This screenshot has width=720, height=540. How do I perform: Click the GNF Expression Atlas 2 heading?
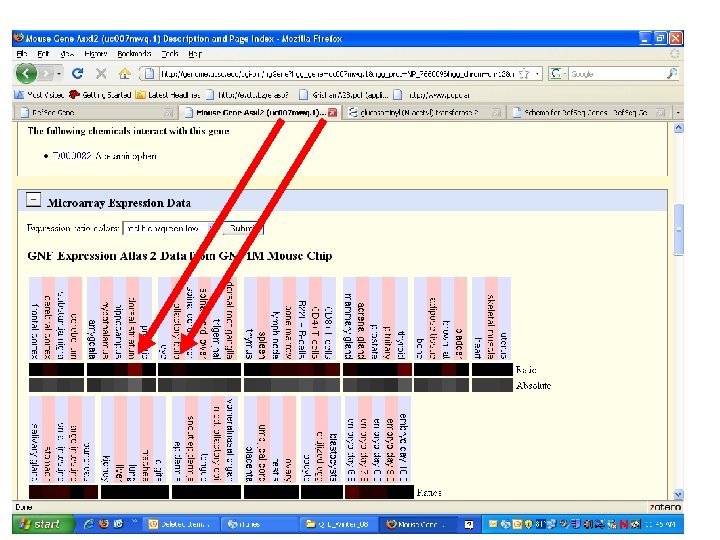pos(180,256)
